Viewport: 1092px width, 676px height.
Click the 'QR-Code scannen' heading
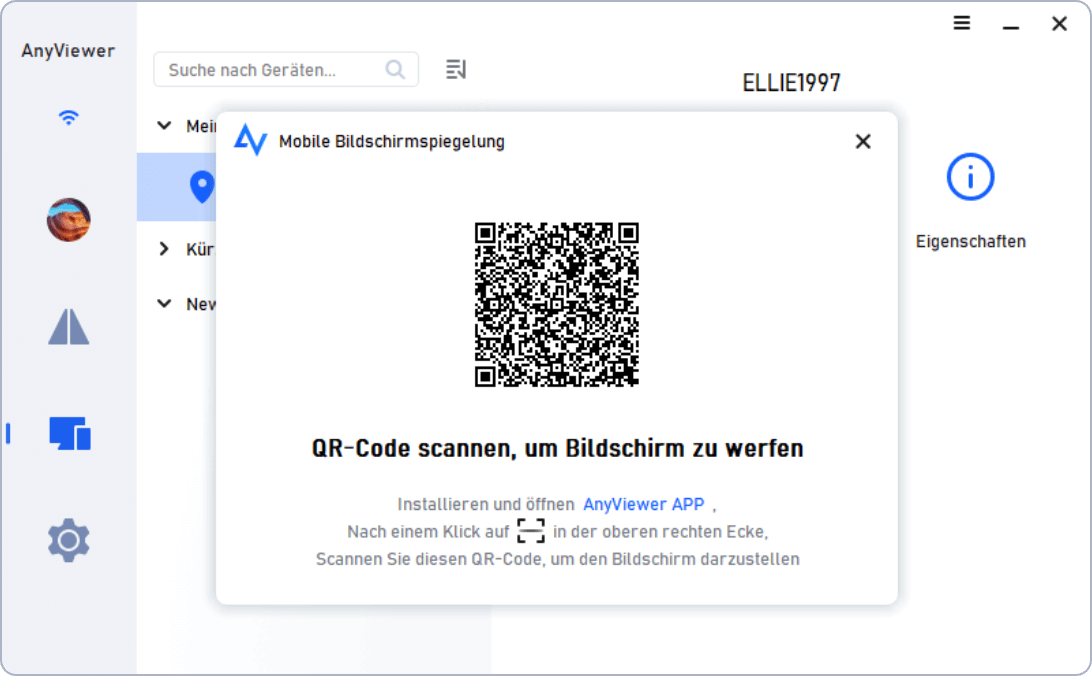point(557,448)
